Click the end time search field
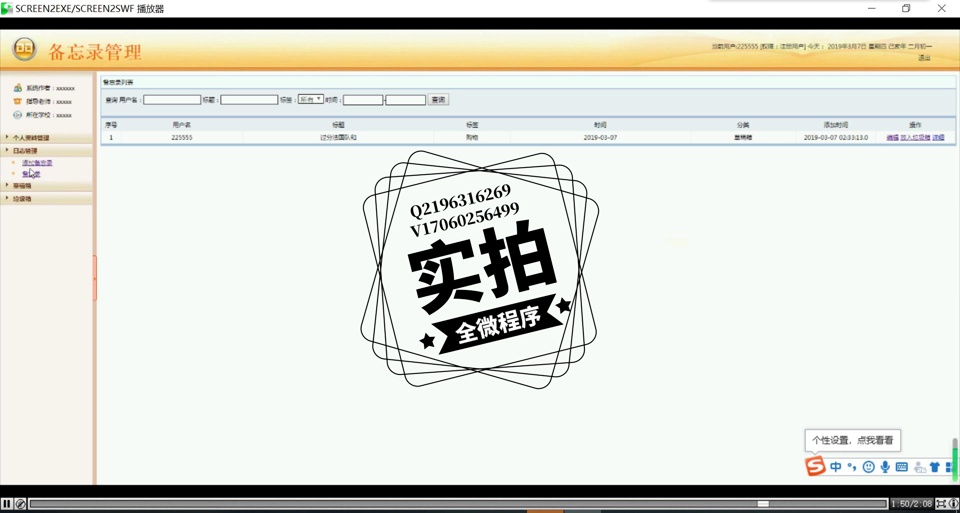The width and height of the screenshot is (960, 513). tap(406, 100)
